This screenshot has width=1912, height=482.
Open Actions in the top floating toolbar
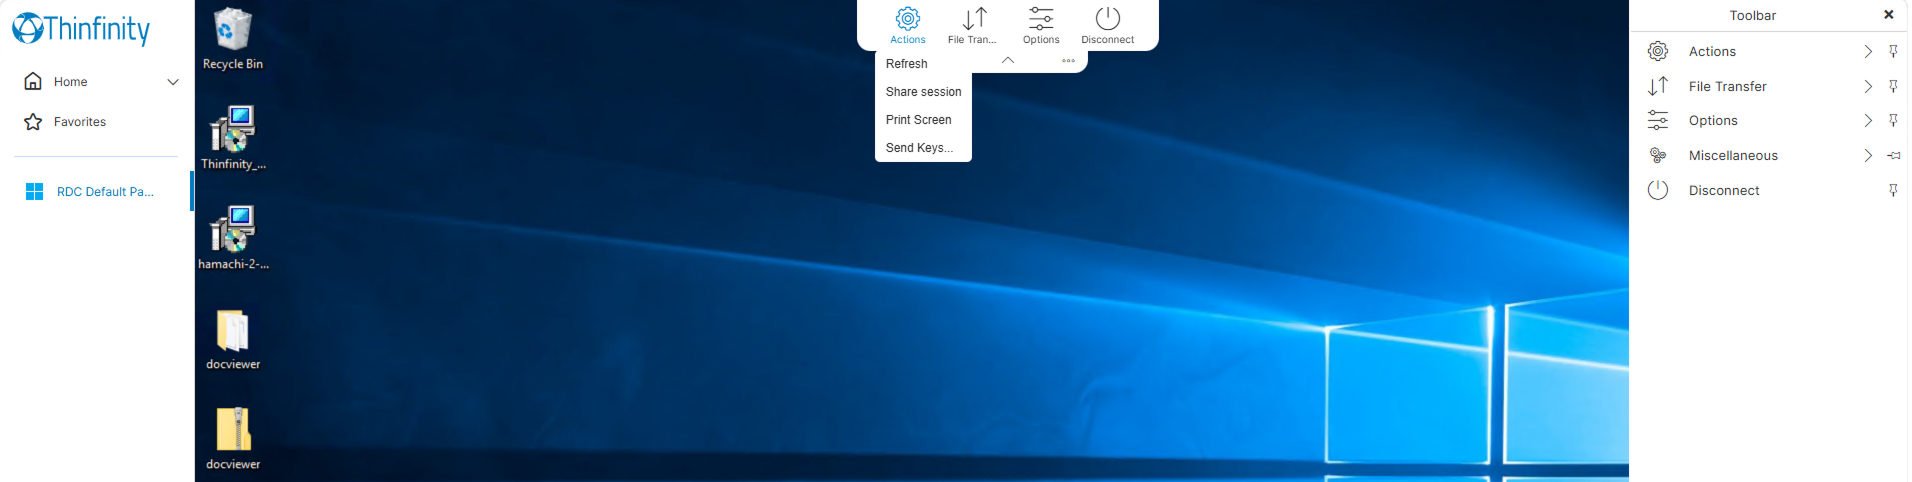point(907,26)
